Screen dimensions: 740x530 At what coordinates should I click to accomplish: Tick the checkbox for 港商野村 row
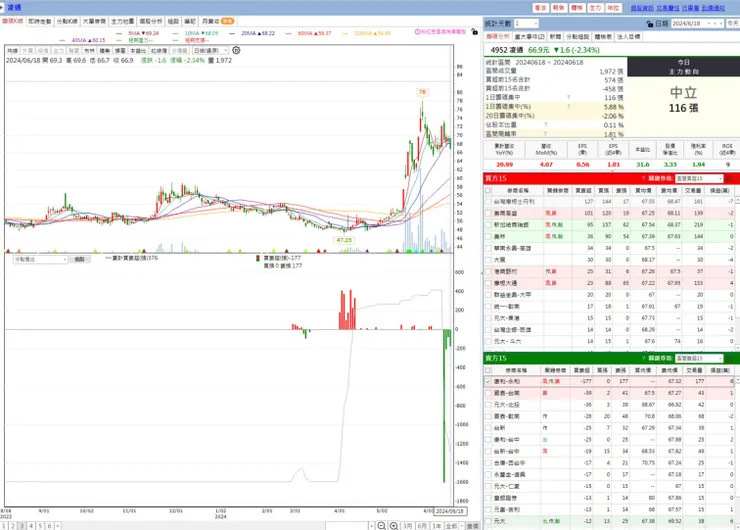point(488,271)
